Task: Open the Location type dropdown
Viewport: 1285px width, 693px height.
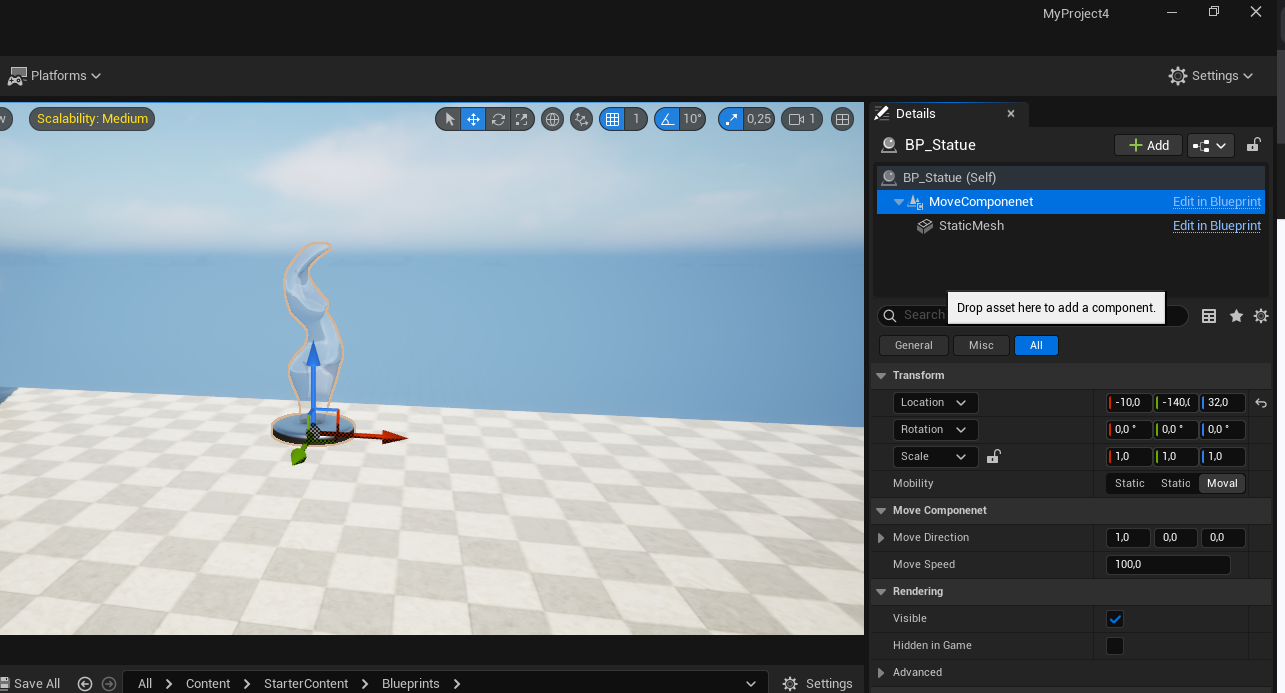Action: (935, 403)
